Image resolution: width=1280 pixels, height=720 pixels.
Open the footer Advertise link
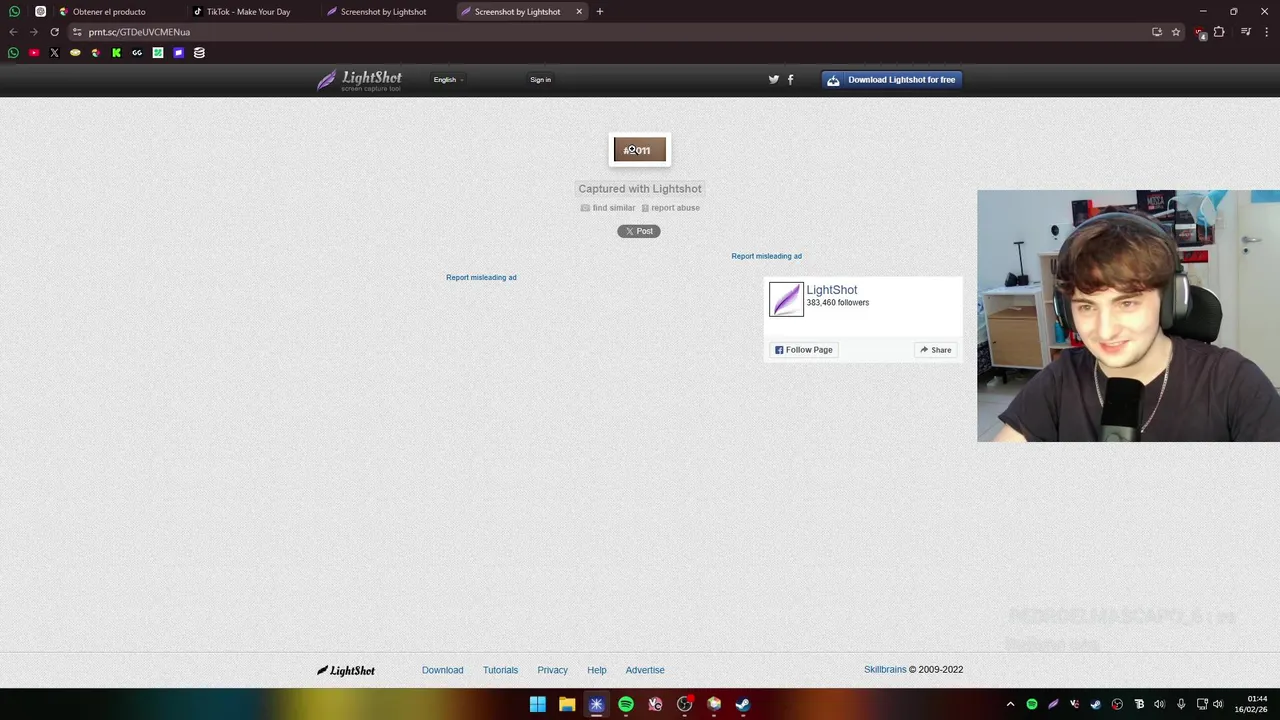[645, 670]
